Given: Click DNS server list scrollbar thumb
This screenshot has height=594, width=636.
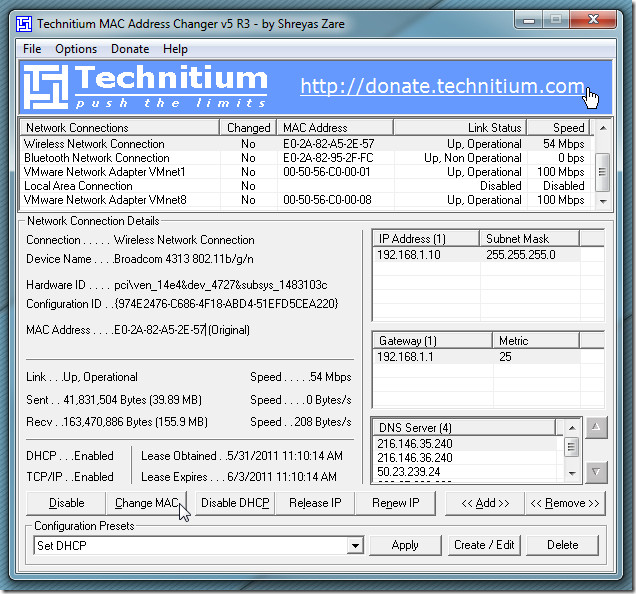Looking at the screenshot, I should (572, 447).
